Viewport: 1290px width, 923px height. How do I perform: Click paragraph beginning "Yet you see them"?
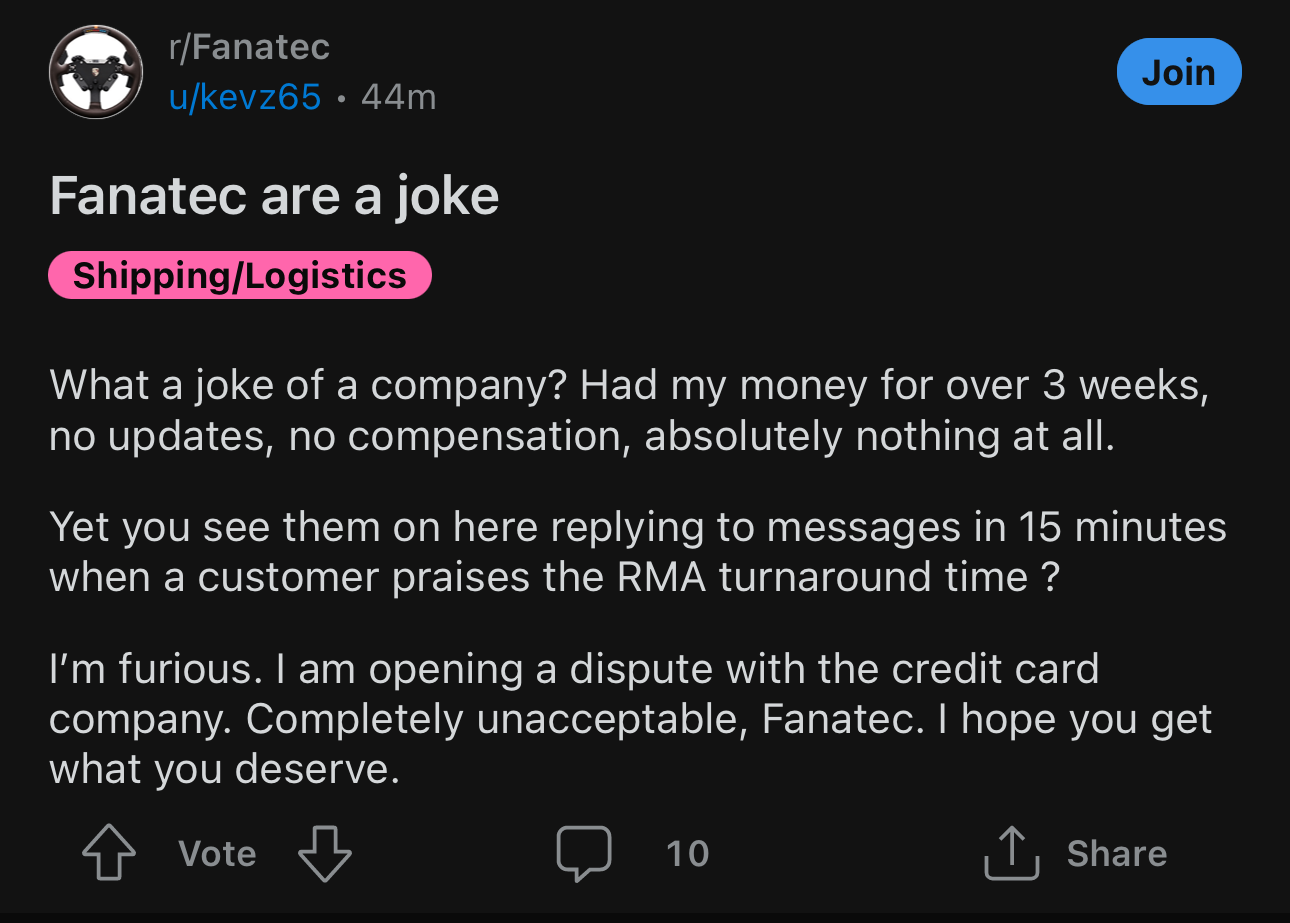[636, 552]
